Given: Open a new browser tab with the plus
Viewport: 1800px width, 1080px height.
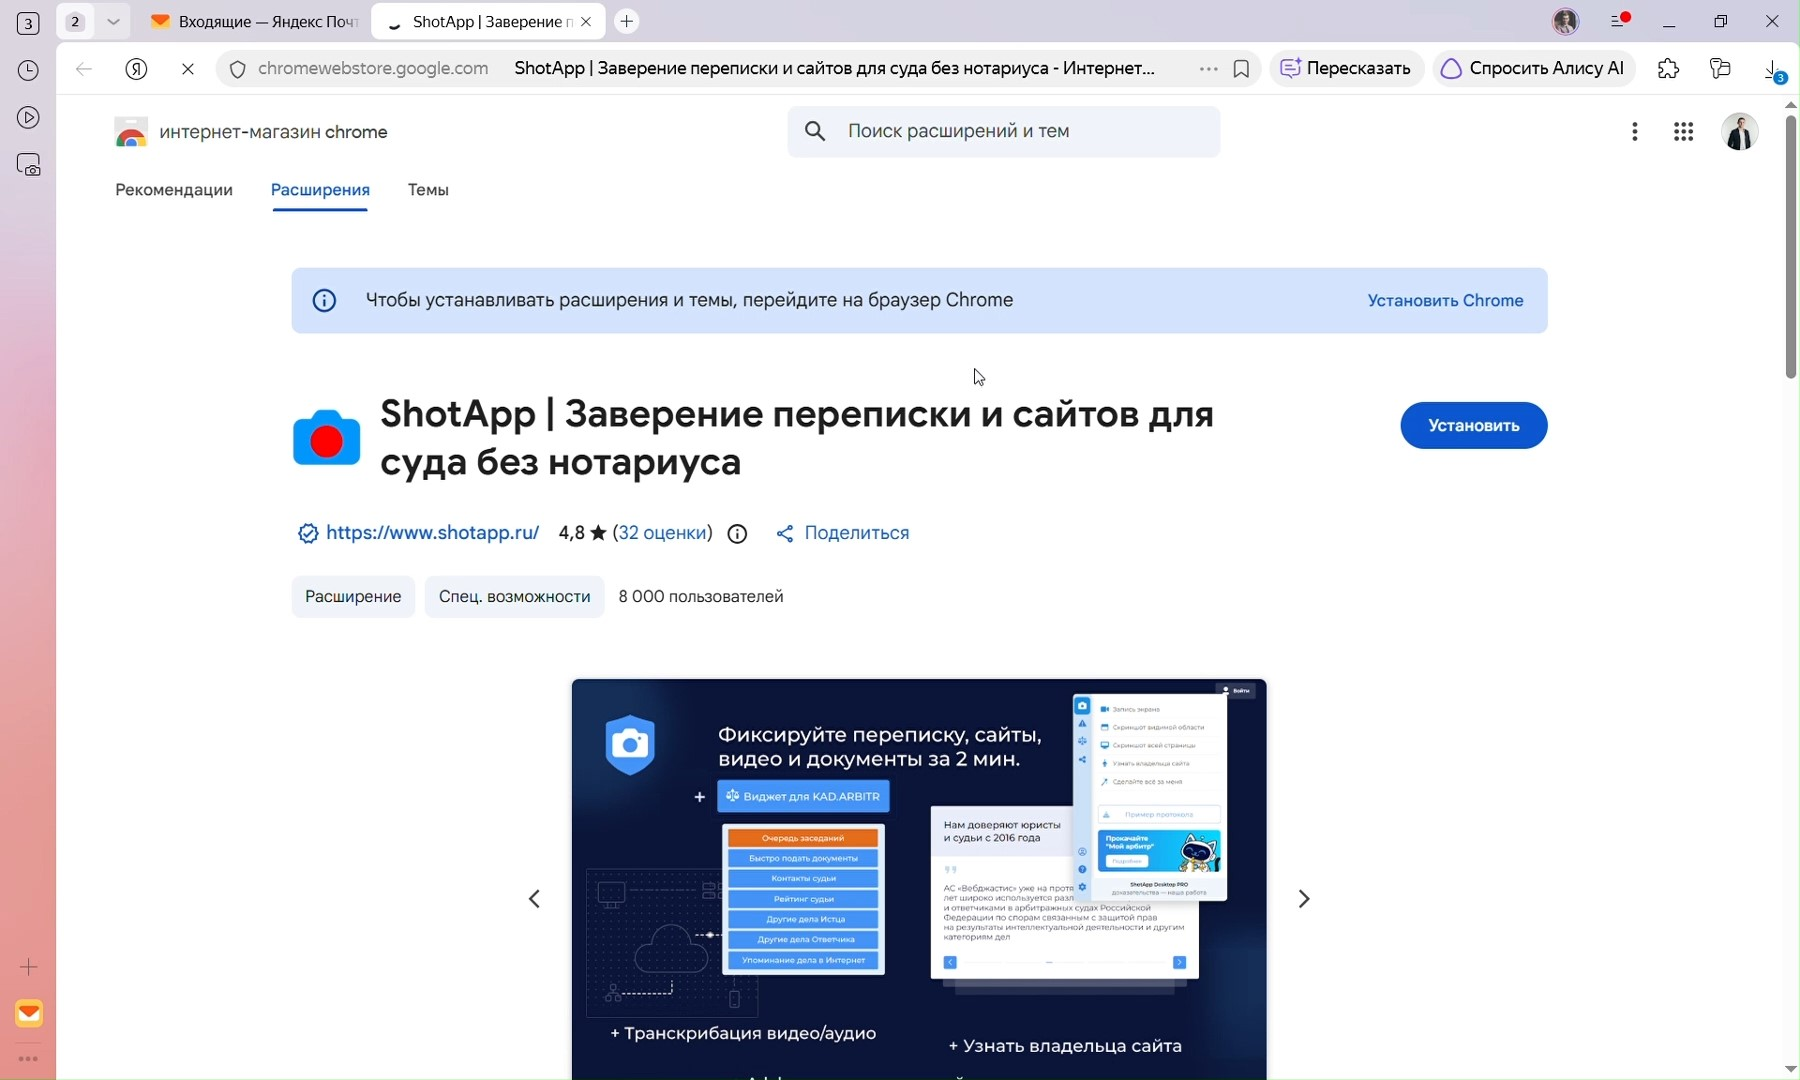Looking at the screenshot, I should 627,22.
